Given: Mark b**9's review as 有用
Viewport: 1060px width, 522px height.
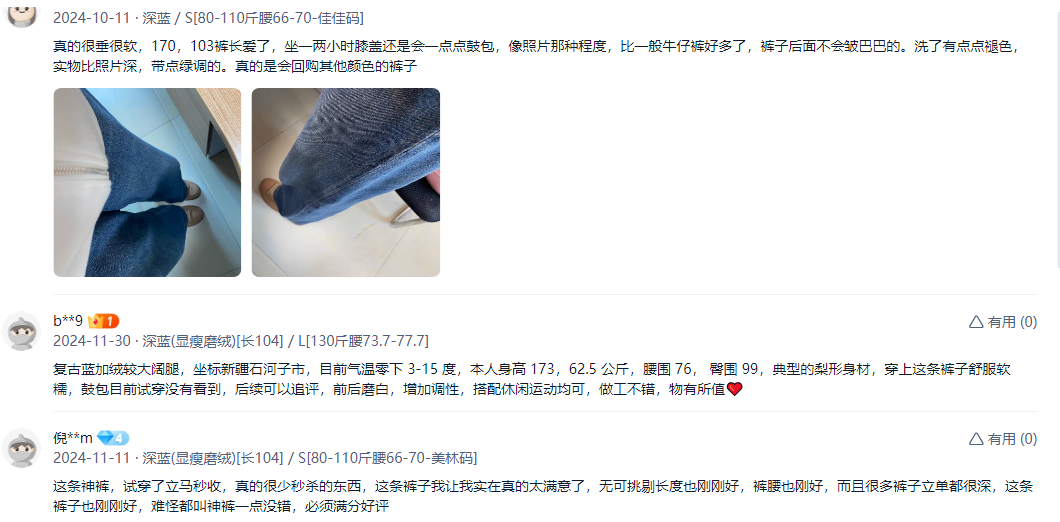Looking at the screenshot, I should (x=1003, y=322).
